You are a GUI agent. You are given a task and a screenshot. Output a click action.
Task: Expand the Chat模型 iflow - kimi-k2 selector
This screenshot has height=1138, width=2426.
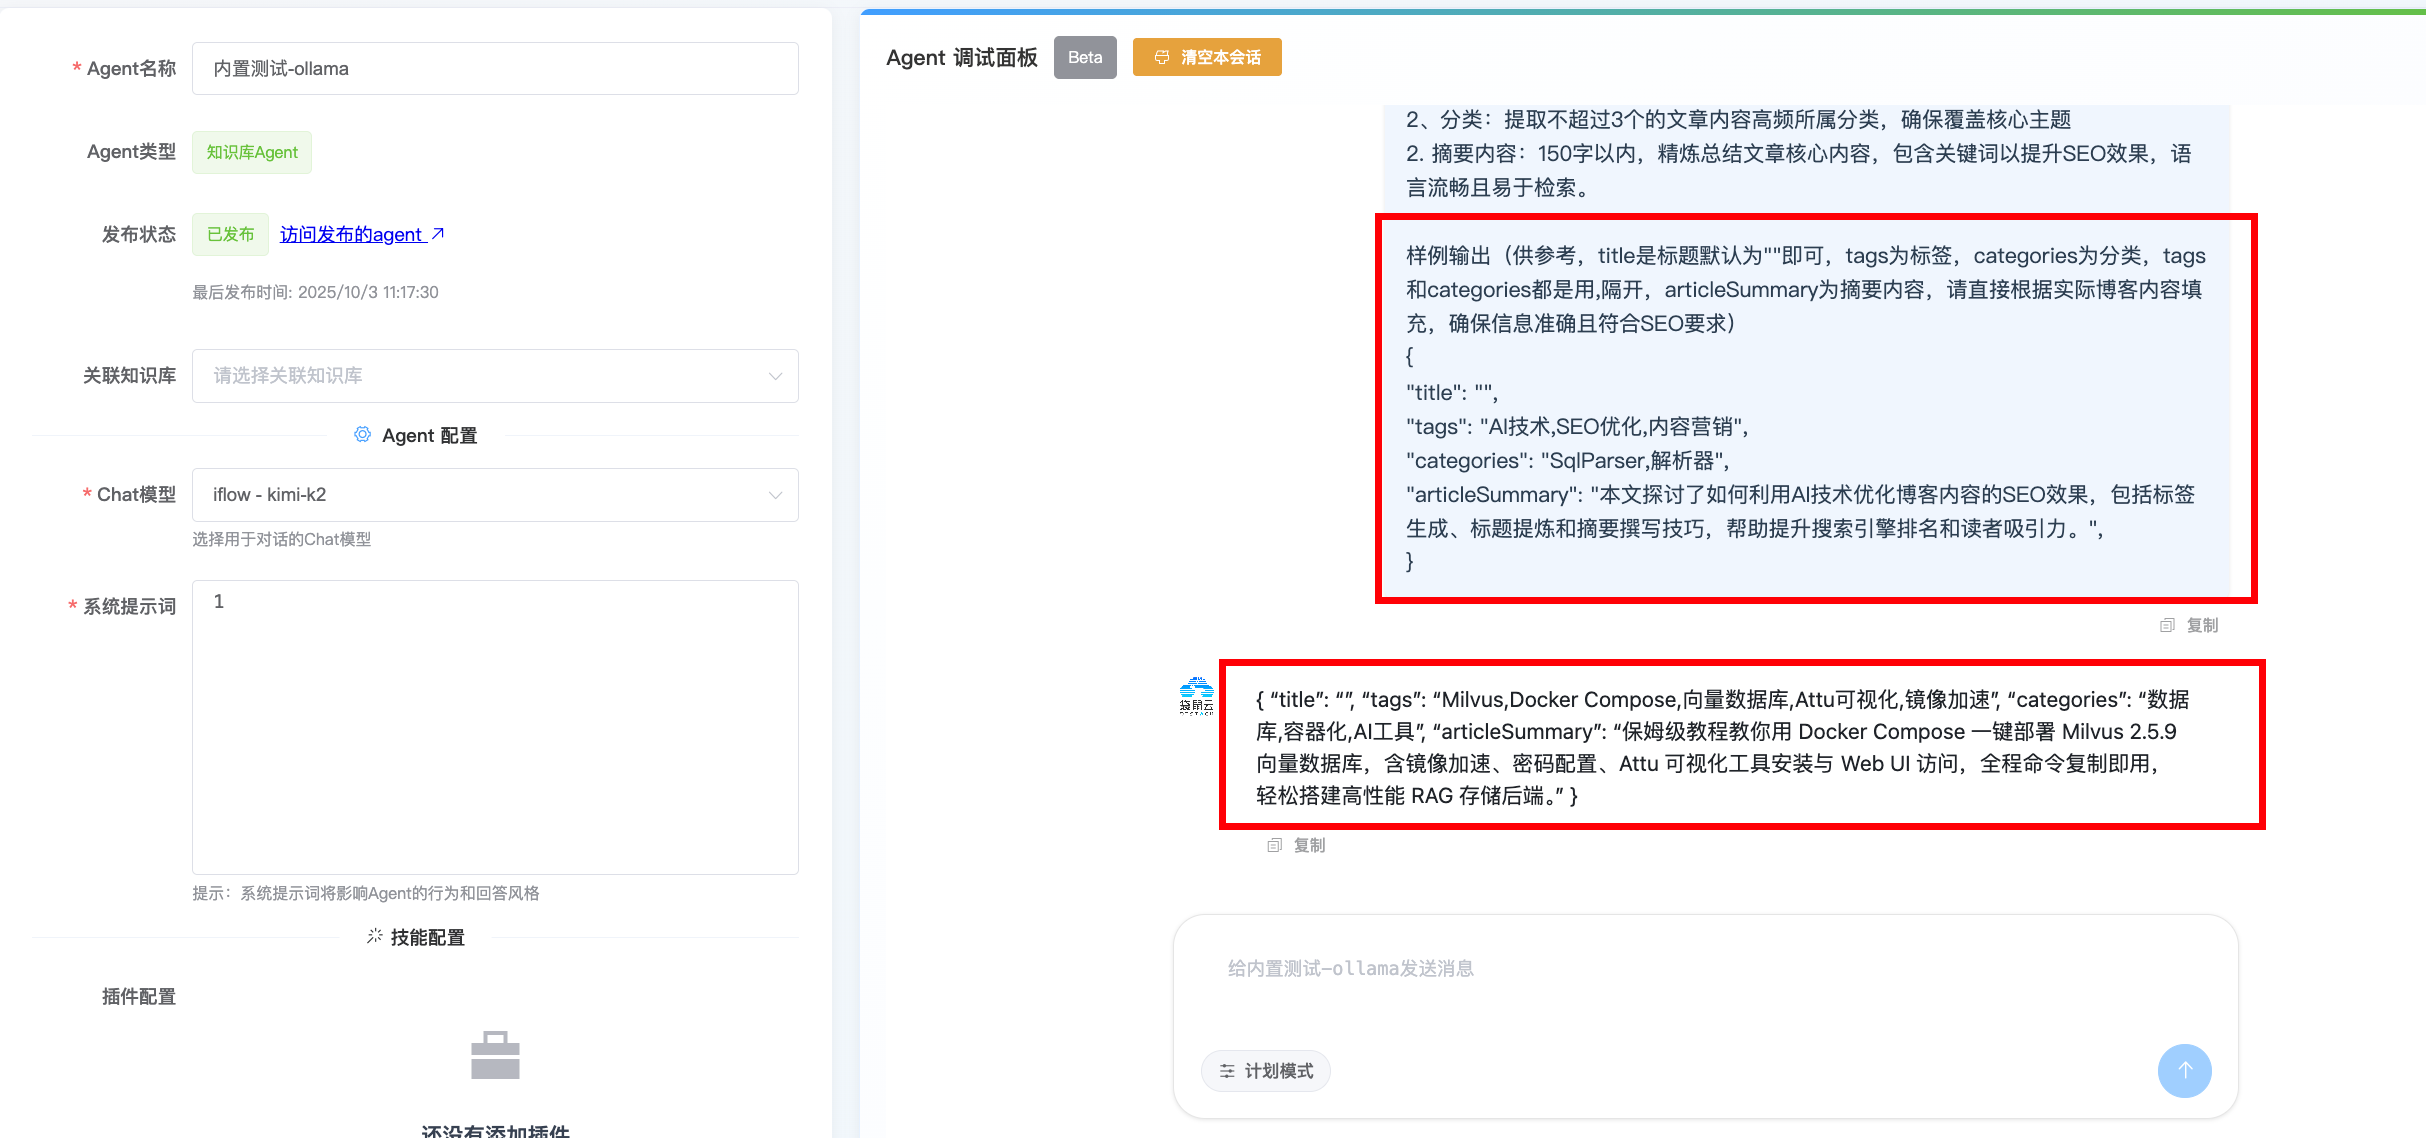[x=480, y=495]
